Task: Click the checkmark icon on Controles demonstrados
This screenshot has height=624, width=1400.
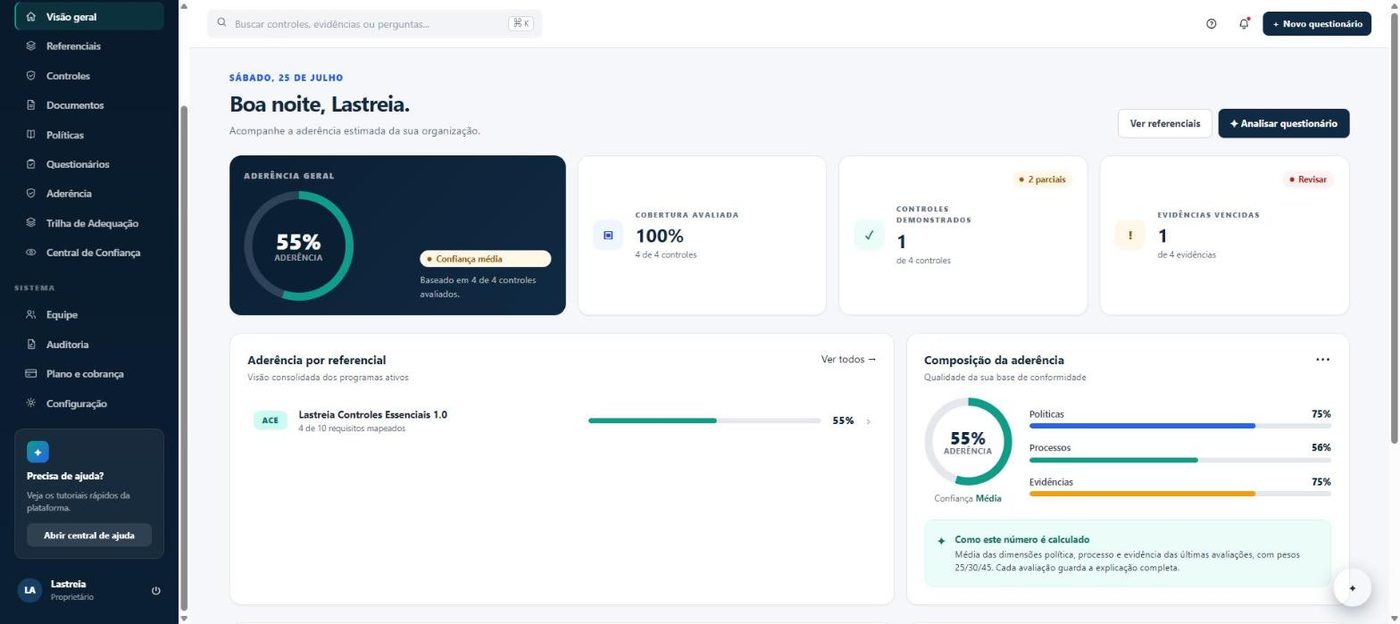Action: pos(869,235)
